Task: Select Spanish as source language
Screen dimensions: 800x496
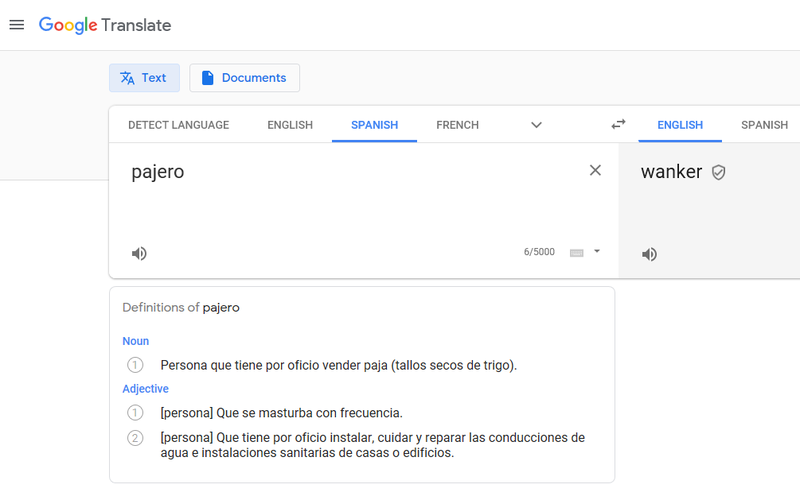Action: pos(374,125)
